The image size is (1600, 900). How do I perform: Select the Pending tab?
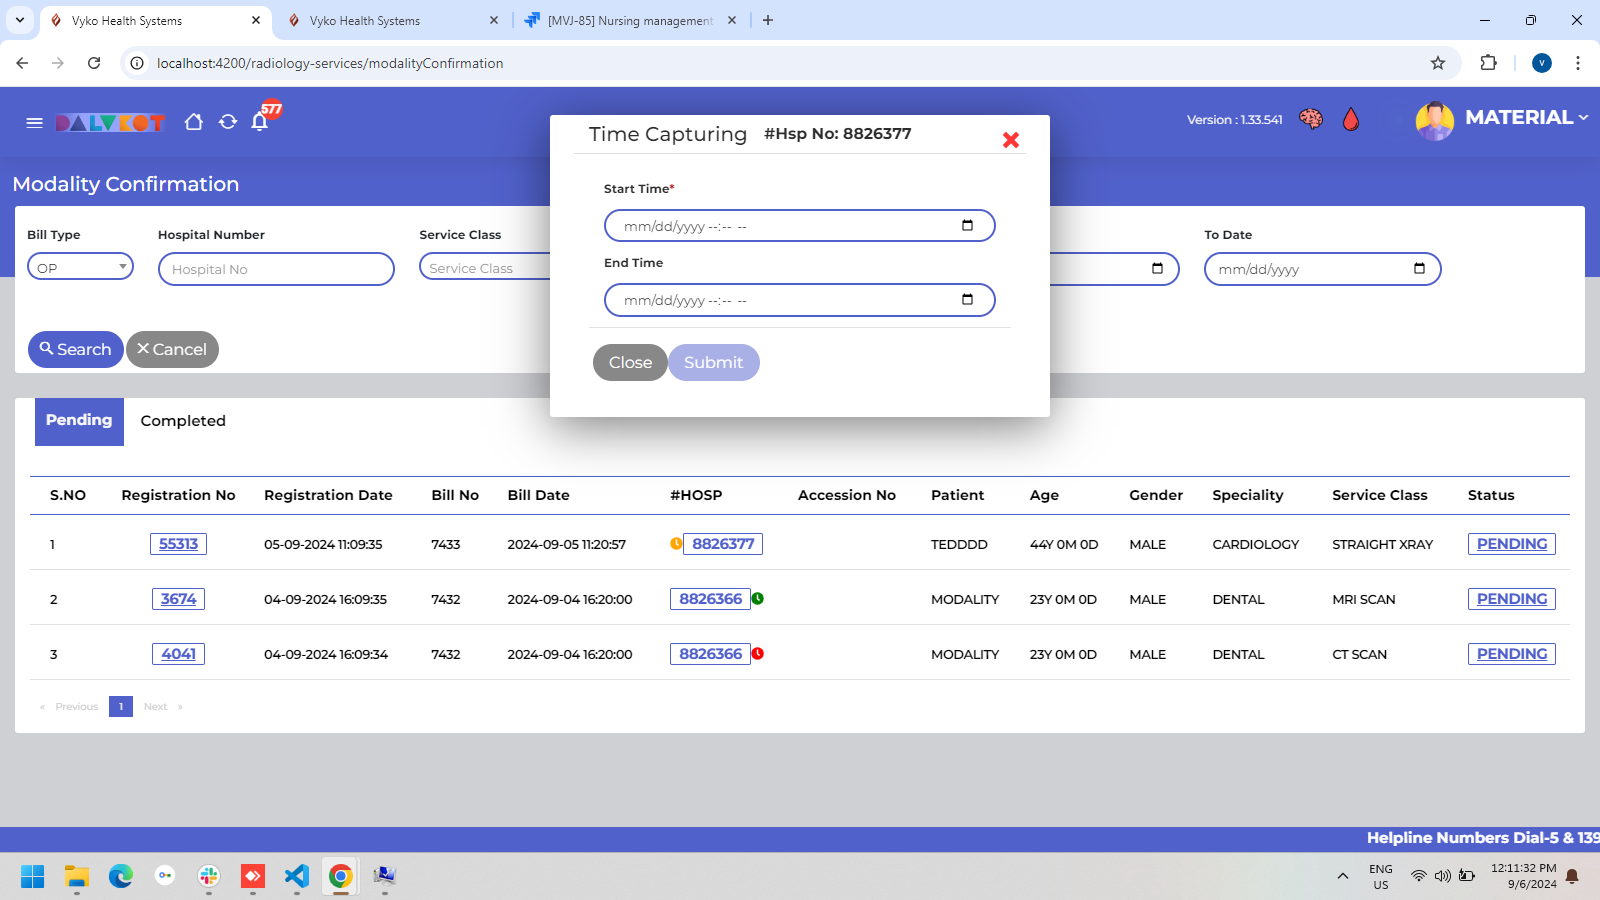click(79, 421)
